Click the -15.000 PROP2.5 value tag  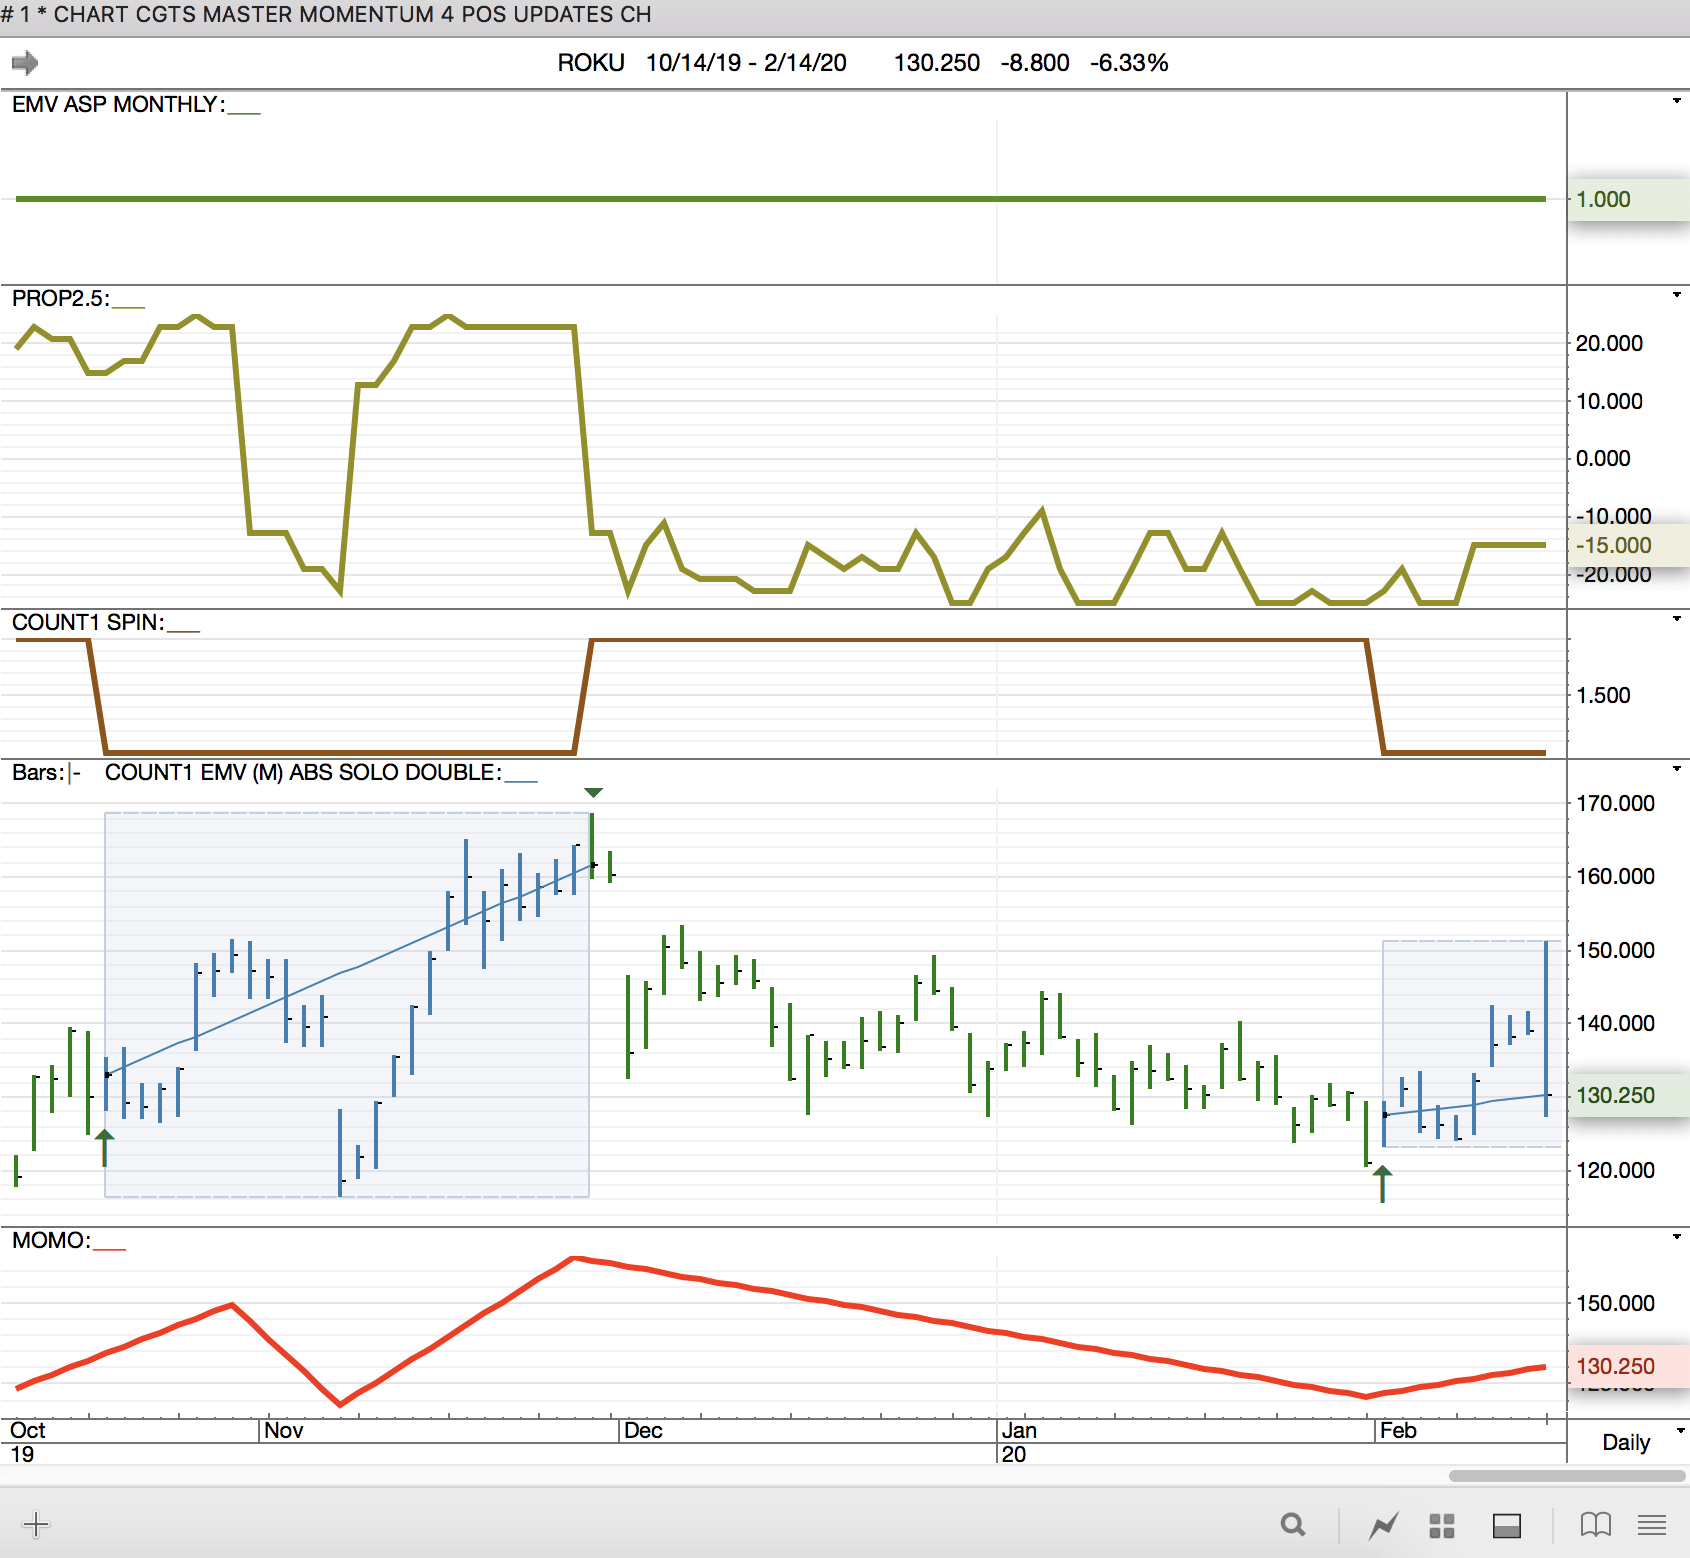click(x=1628, y=545)
